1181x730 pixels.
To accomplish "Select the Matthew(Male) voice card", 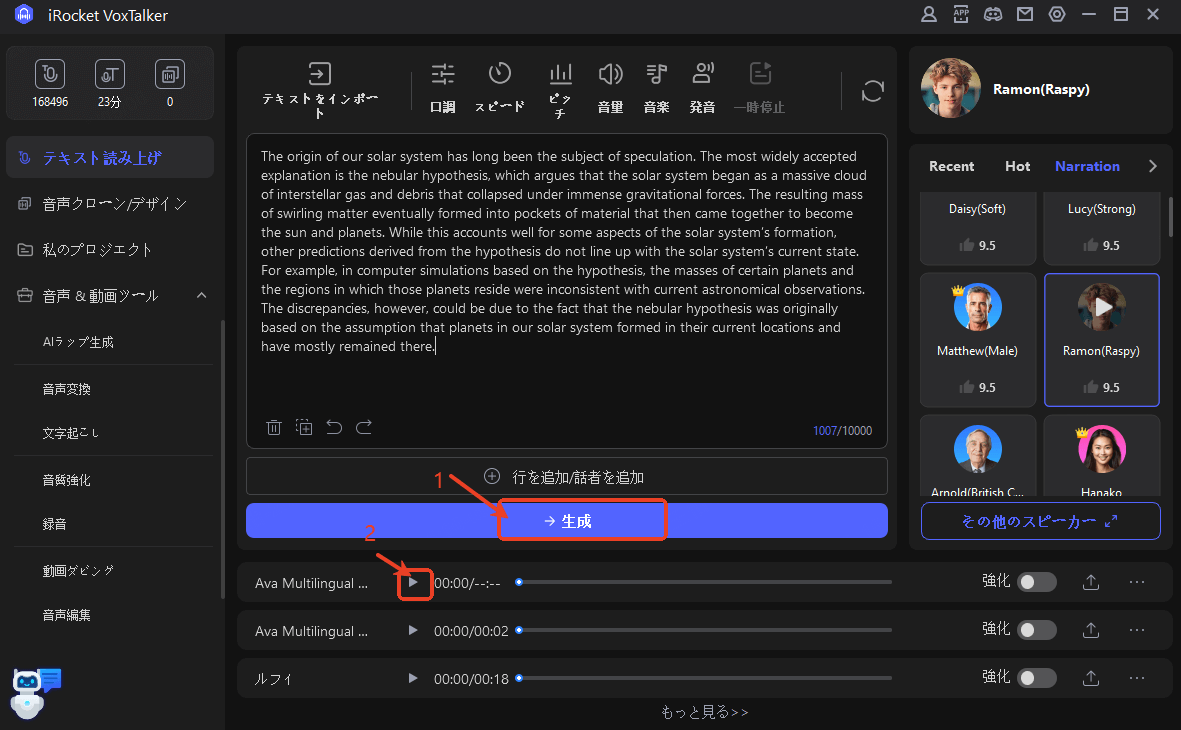I will 978,340.
